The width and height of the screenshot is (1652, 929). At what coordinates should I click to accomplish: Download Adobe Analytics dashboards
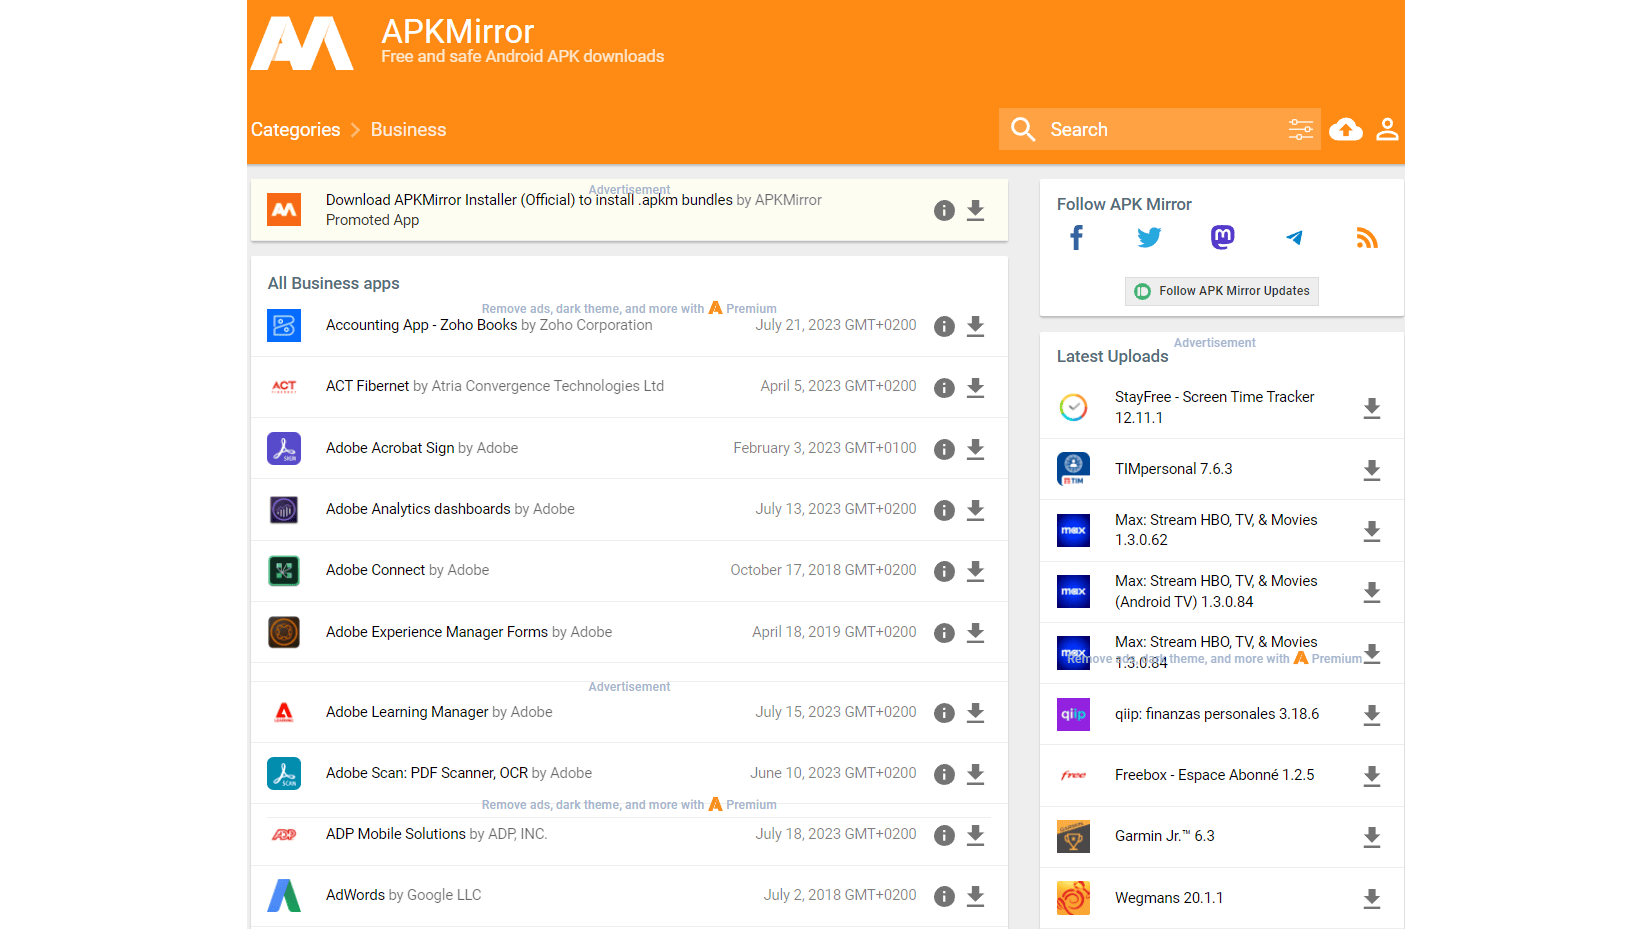tap(976, 510)
